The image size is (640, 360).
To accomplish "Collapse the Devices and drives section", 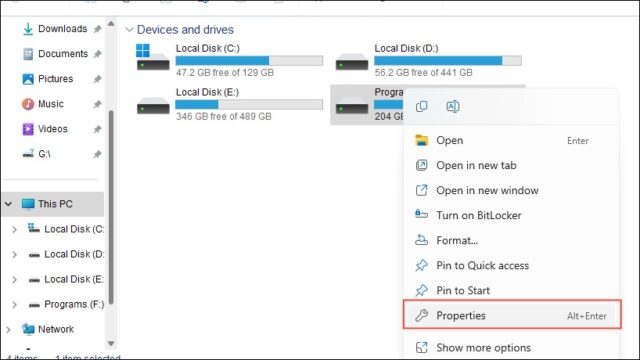I will 129,29.
